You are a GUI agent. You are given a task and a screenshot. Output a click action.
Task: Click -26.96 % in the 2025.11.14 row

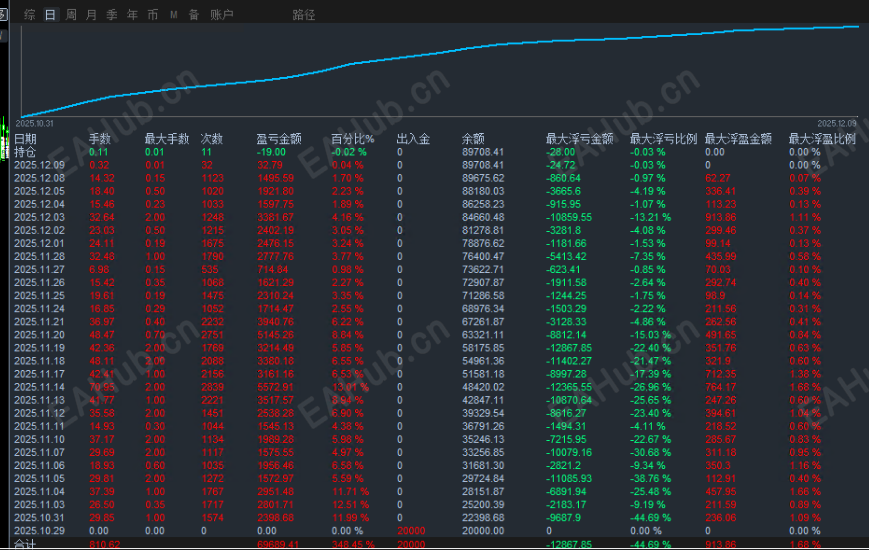[650, 387]
